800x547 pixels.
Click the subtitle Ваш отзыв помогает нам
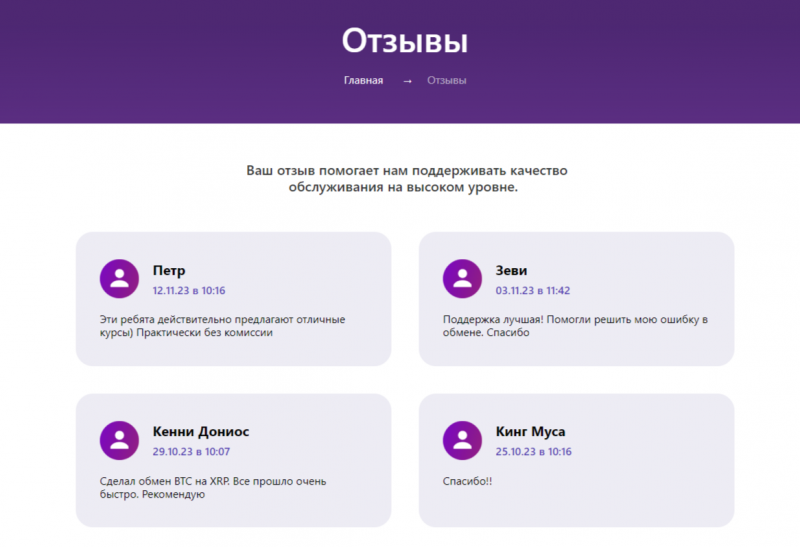point(406,179)
